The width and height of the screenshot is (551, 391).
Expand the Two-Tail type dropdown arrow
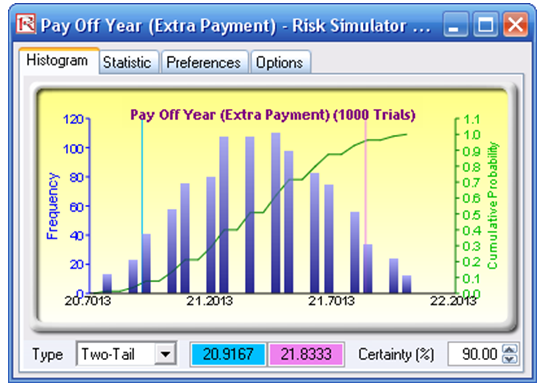(x=166, y=354)
